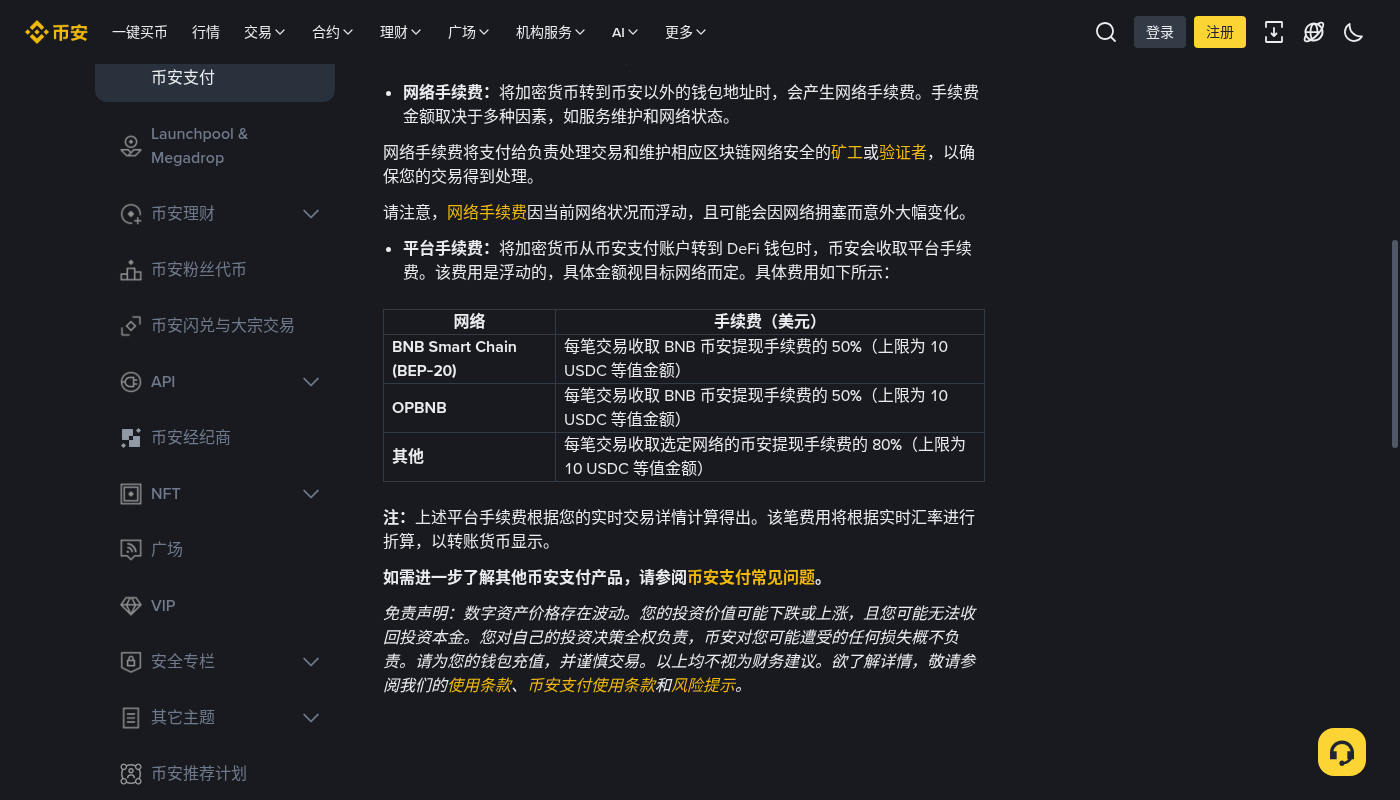Click the 币安推荐计划 sidebar icon
The image size is (1400, 800).
131,774
